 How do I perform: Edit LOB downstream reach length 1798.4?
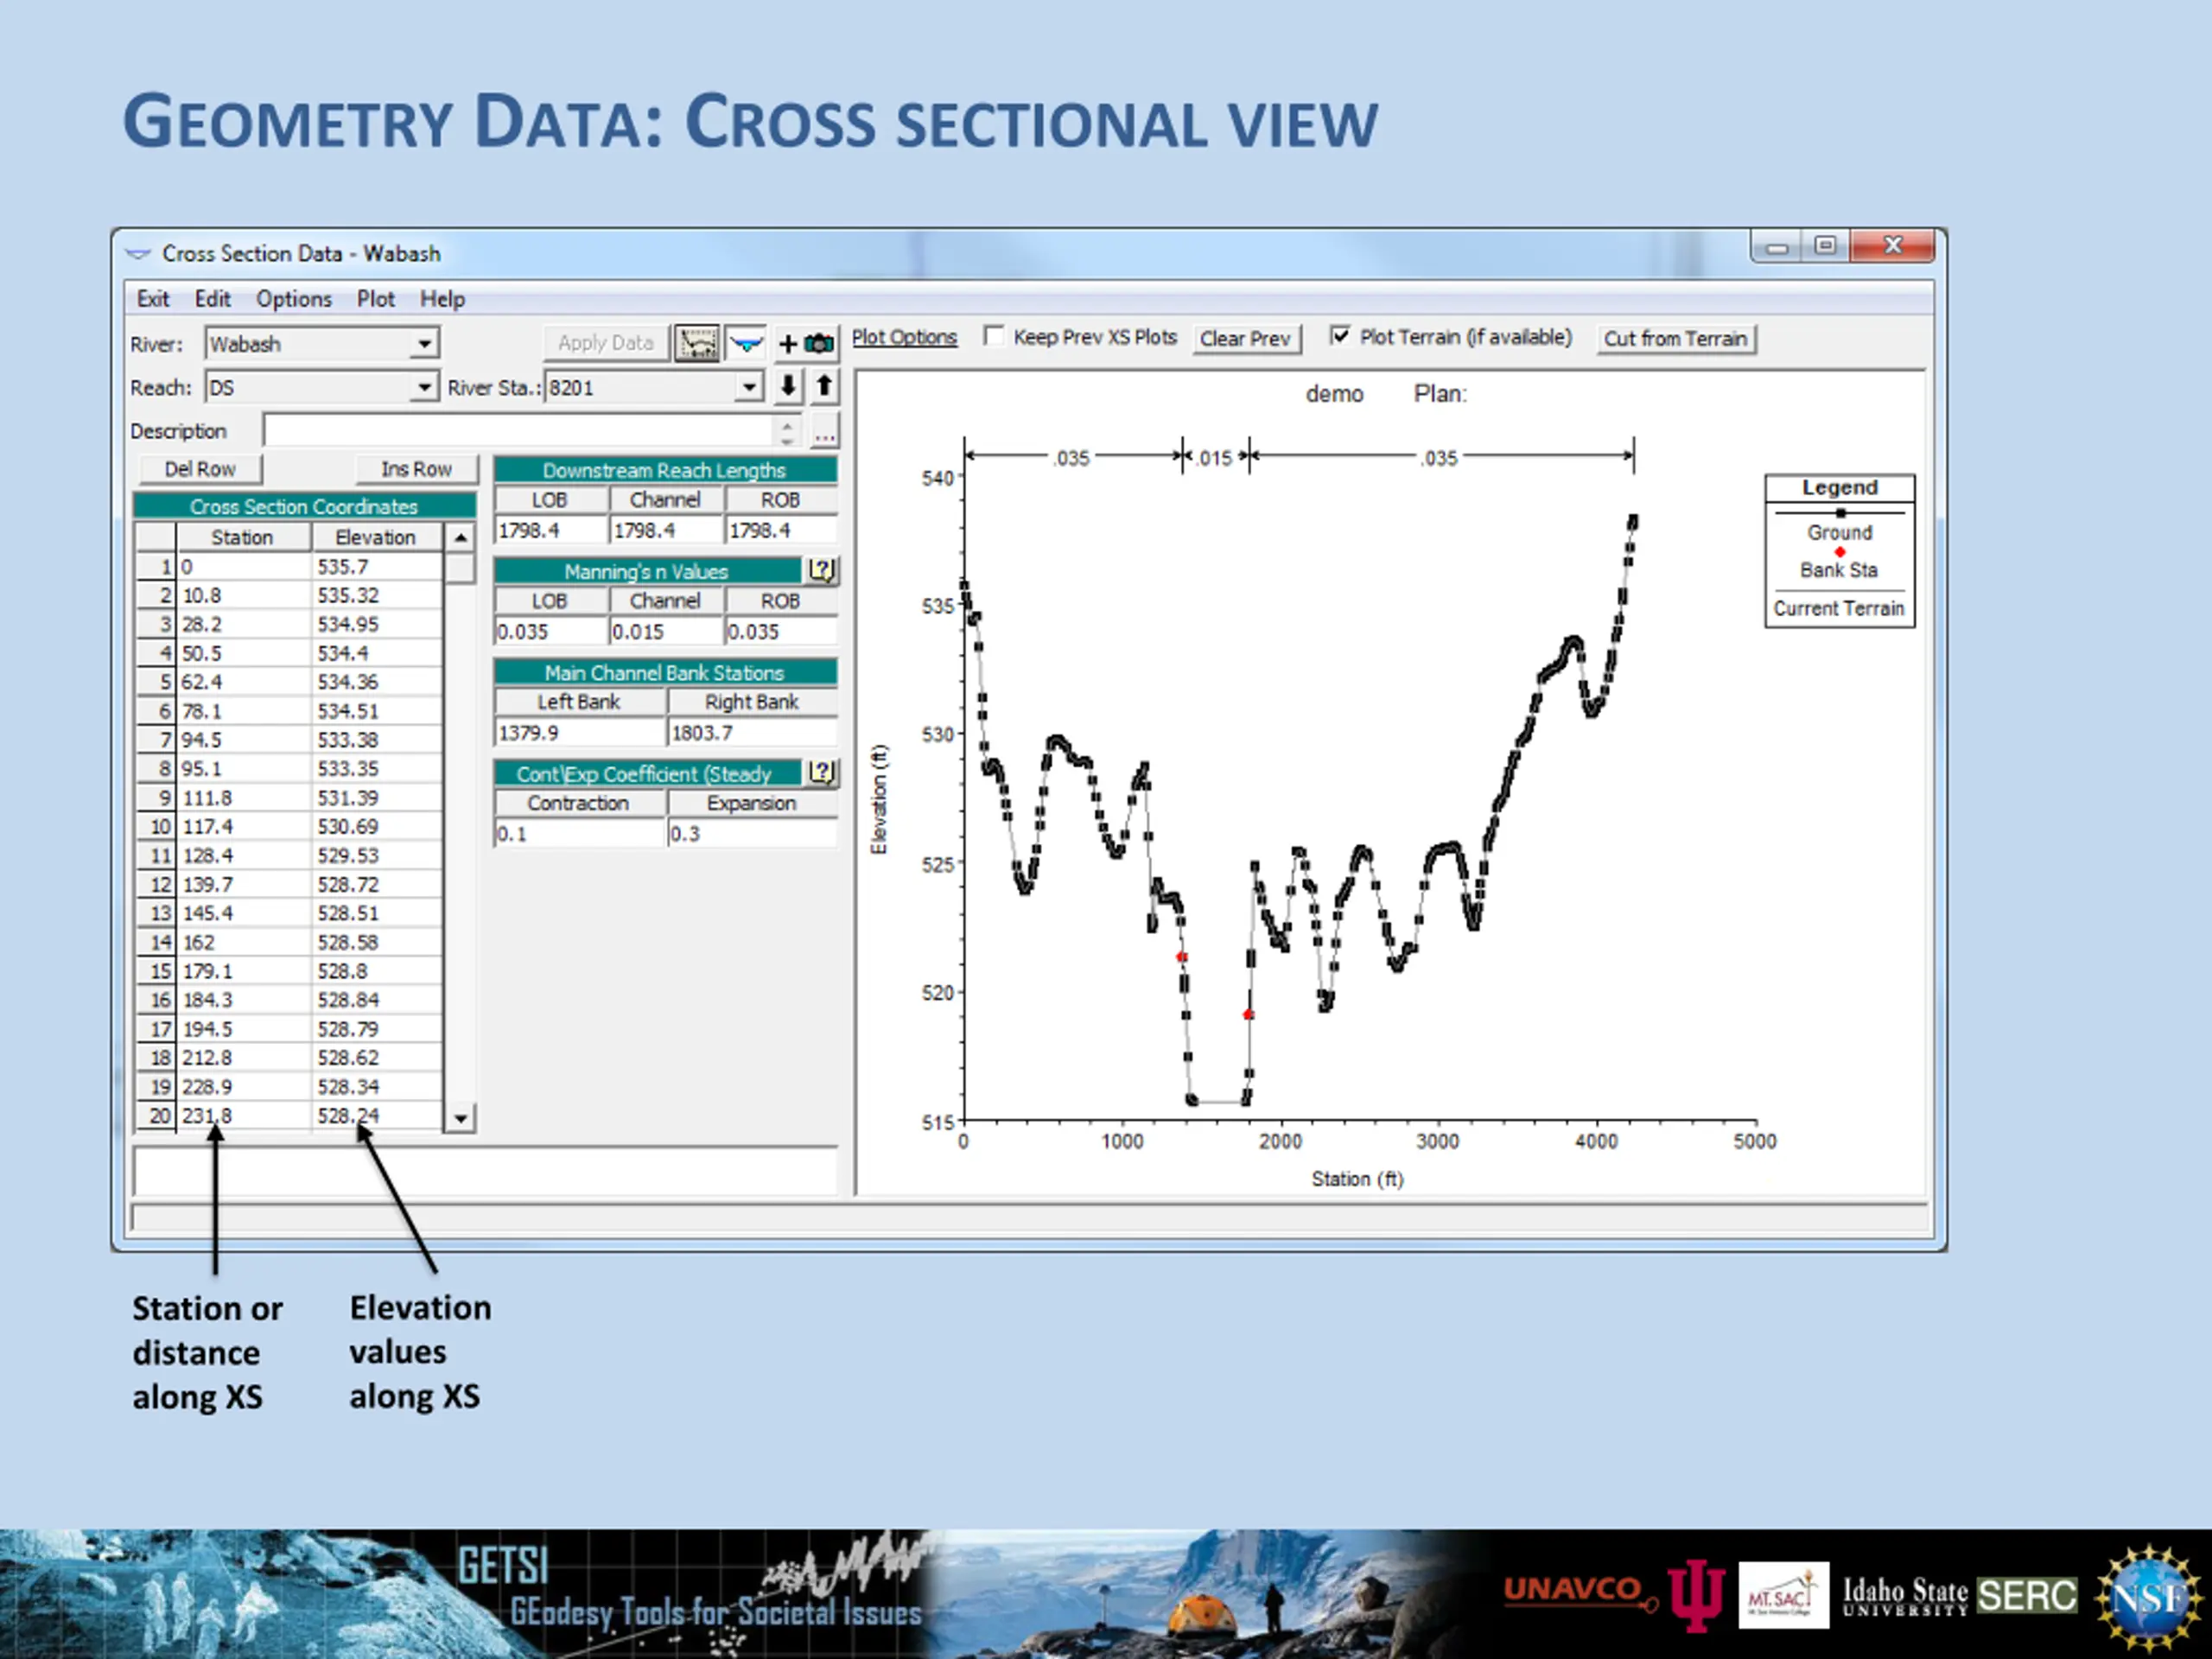pyautogui.click(x=551, y=530)
